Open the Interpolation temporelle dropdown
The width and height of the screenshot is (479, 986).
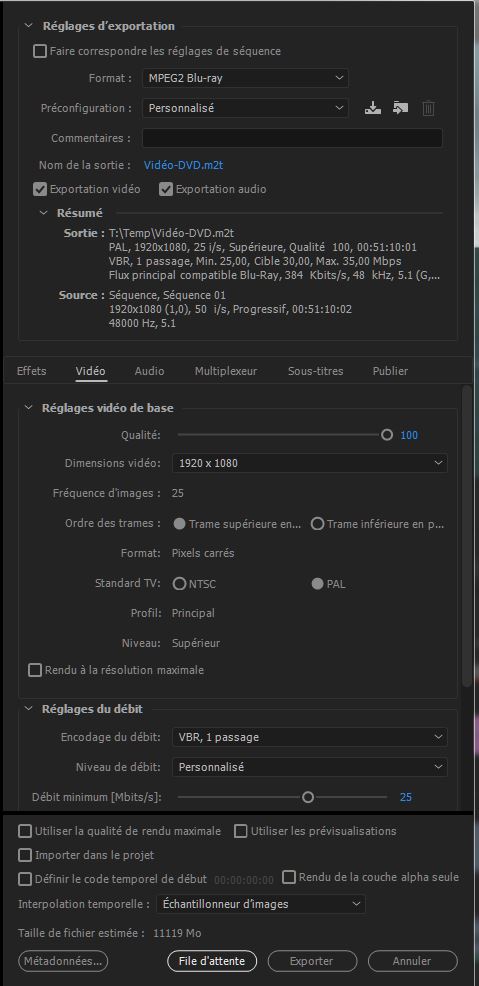point(260,904)
